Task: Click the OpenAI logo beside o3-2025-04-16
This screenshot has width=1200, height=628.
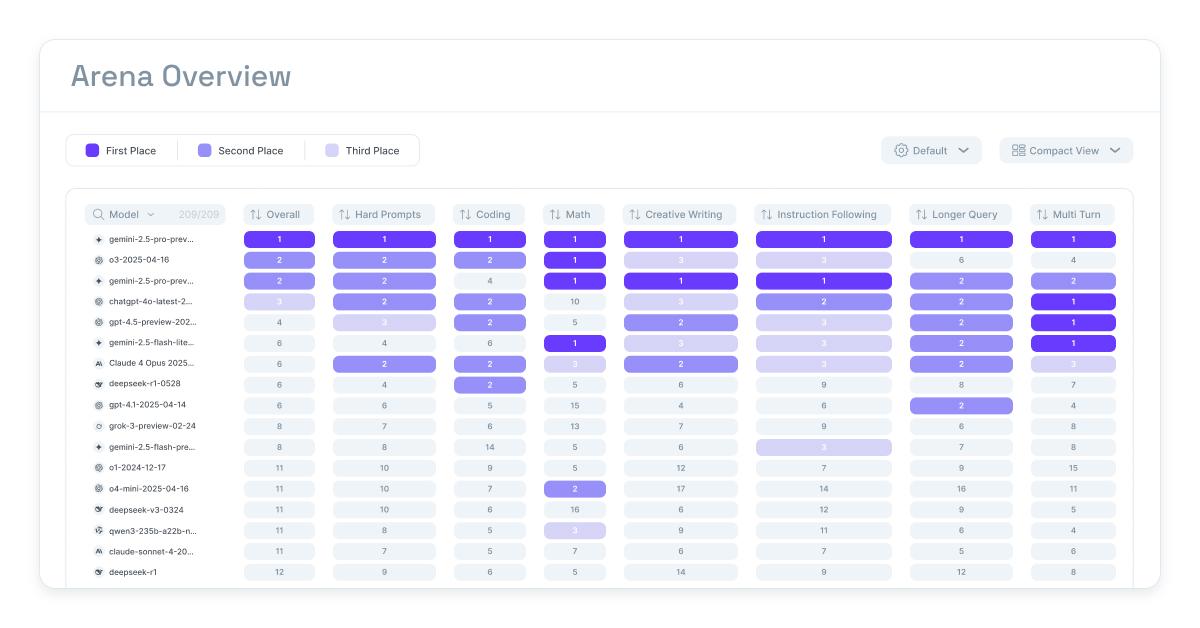Action: coord(99,260)
